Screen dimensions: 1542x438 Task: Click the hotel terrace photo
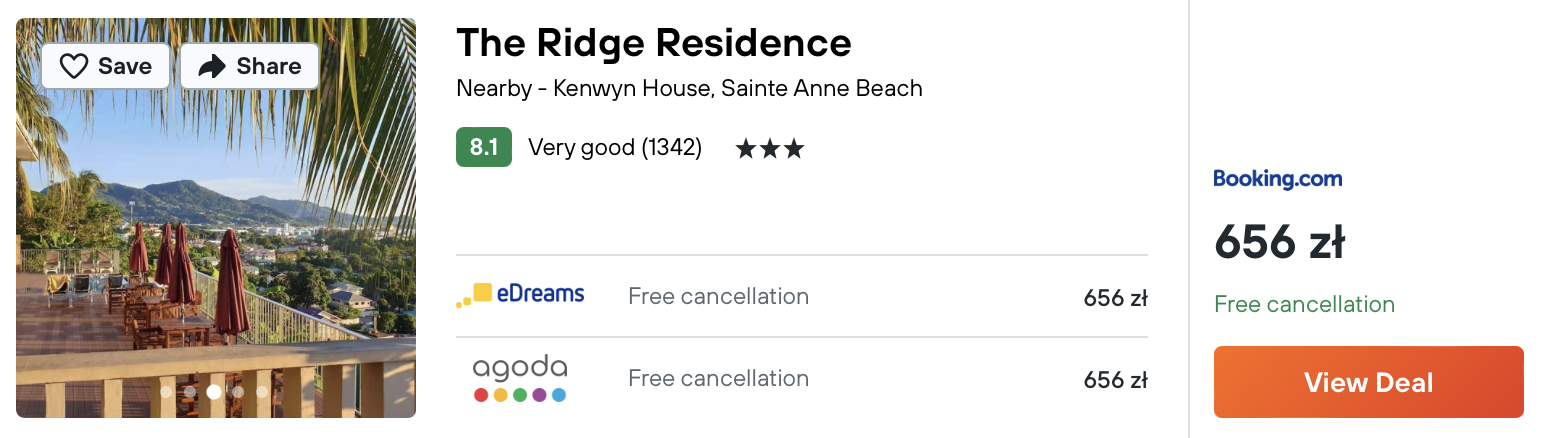click(x=216, y=218)
